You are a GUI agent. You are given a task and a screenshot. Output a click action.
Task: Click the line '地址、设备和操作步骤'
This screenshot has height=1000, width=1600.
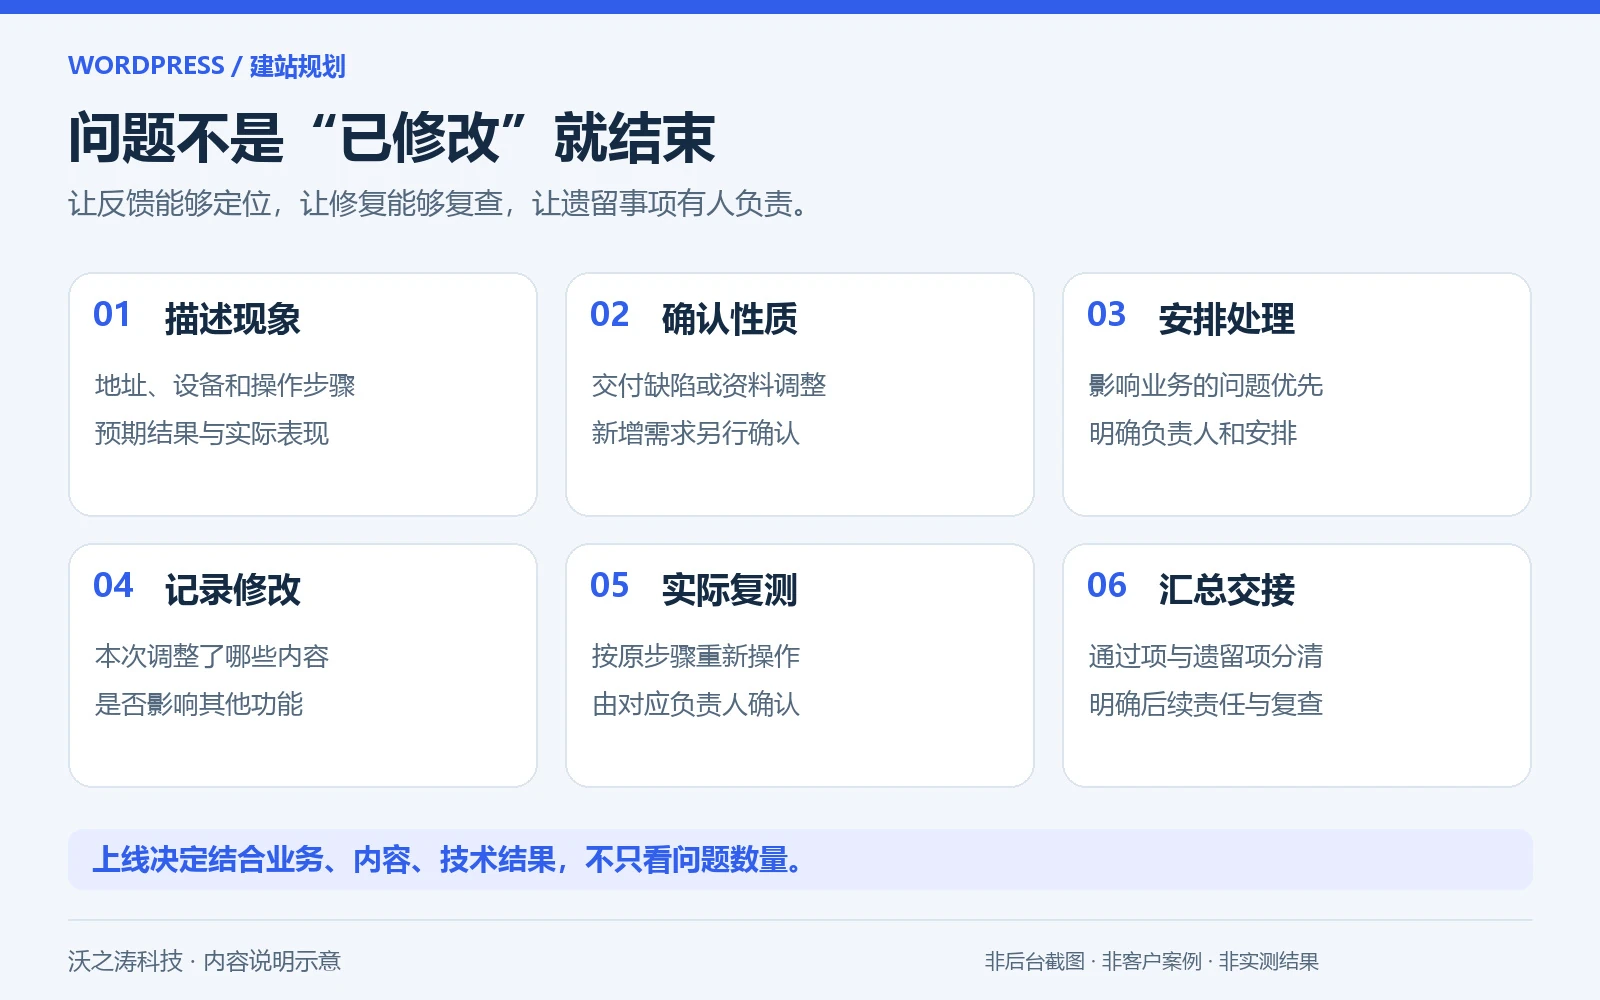[225, 385]
